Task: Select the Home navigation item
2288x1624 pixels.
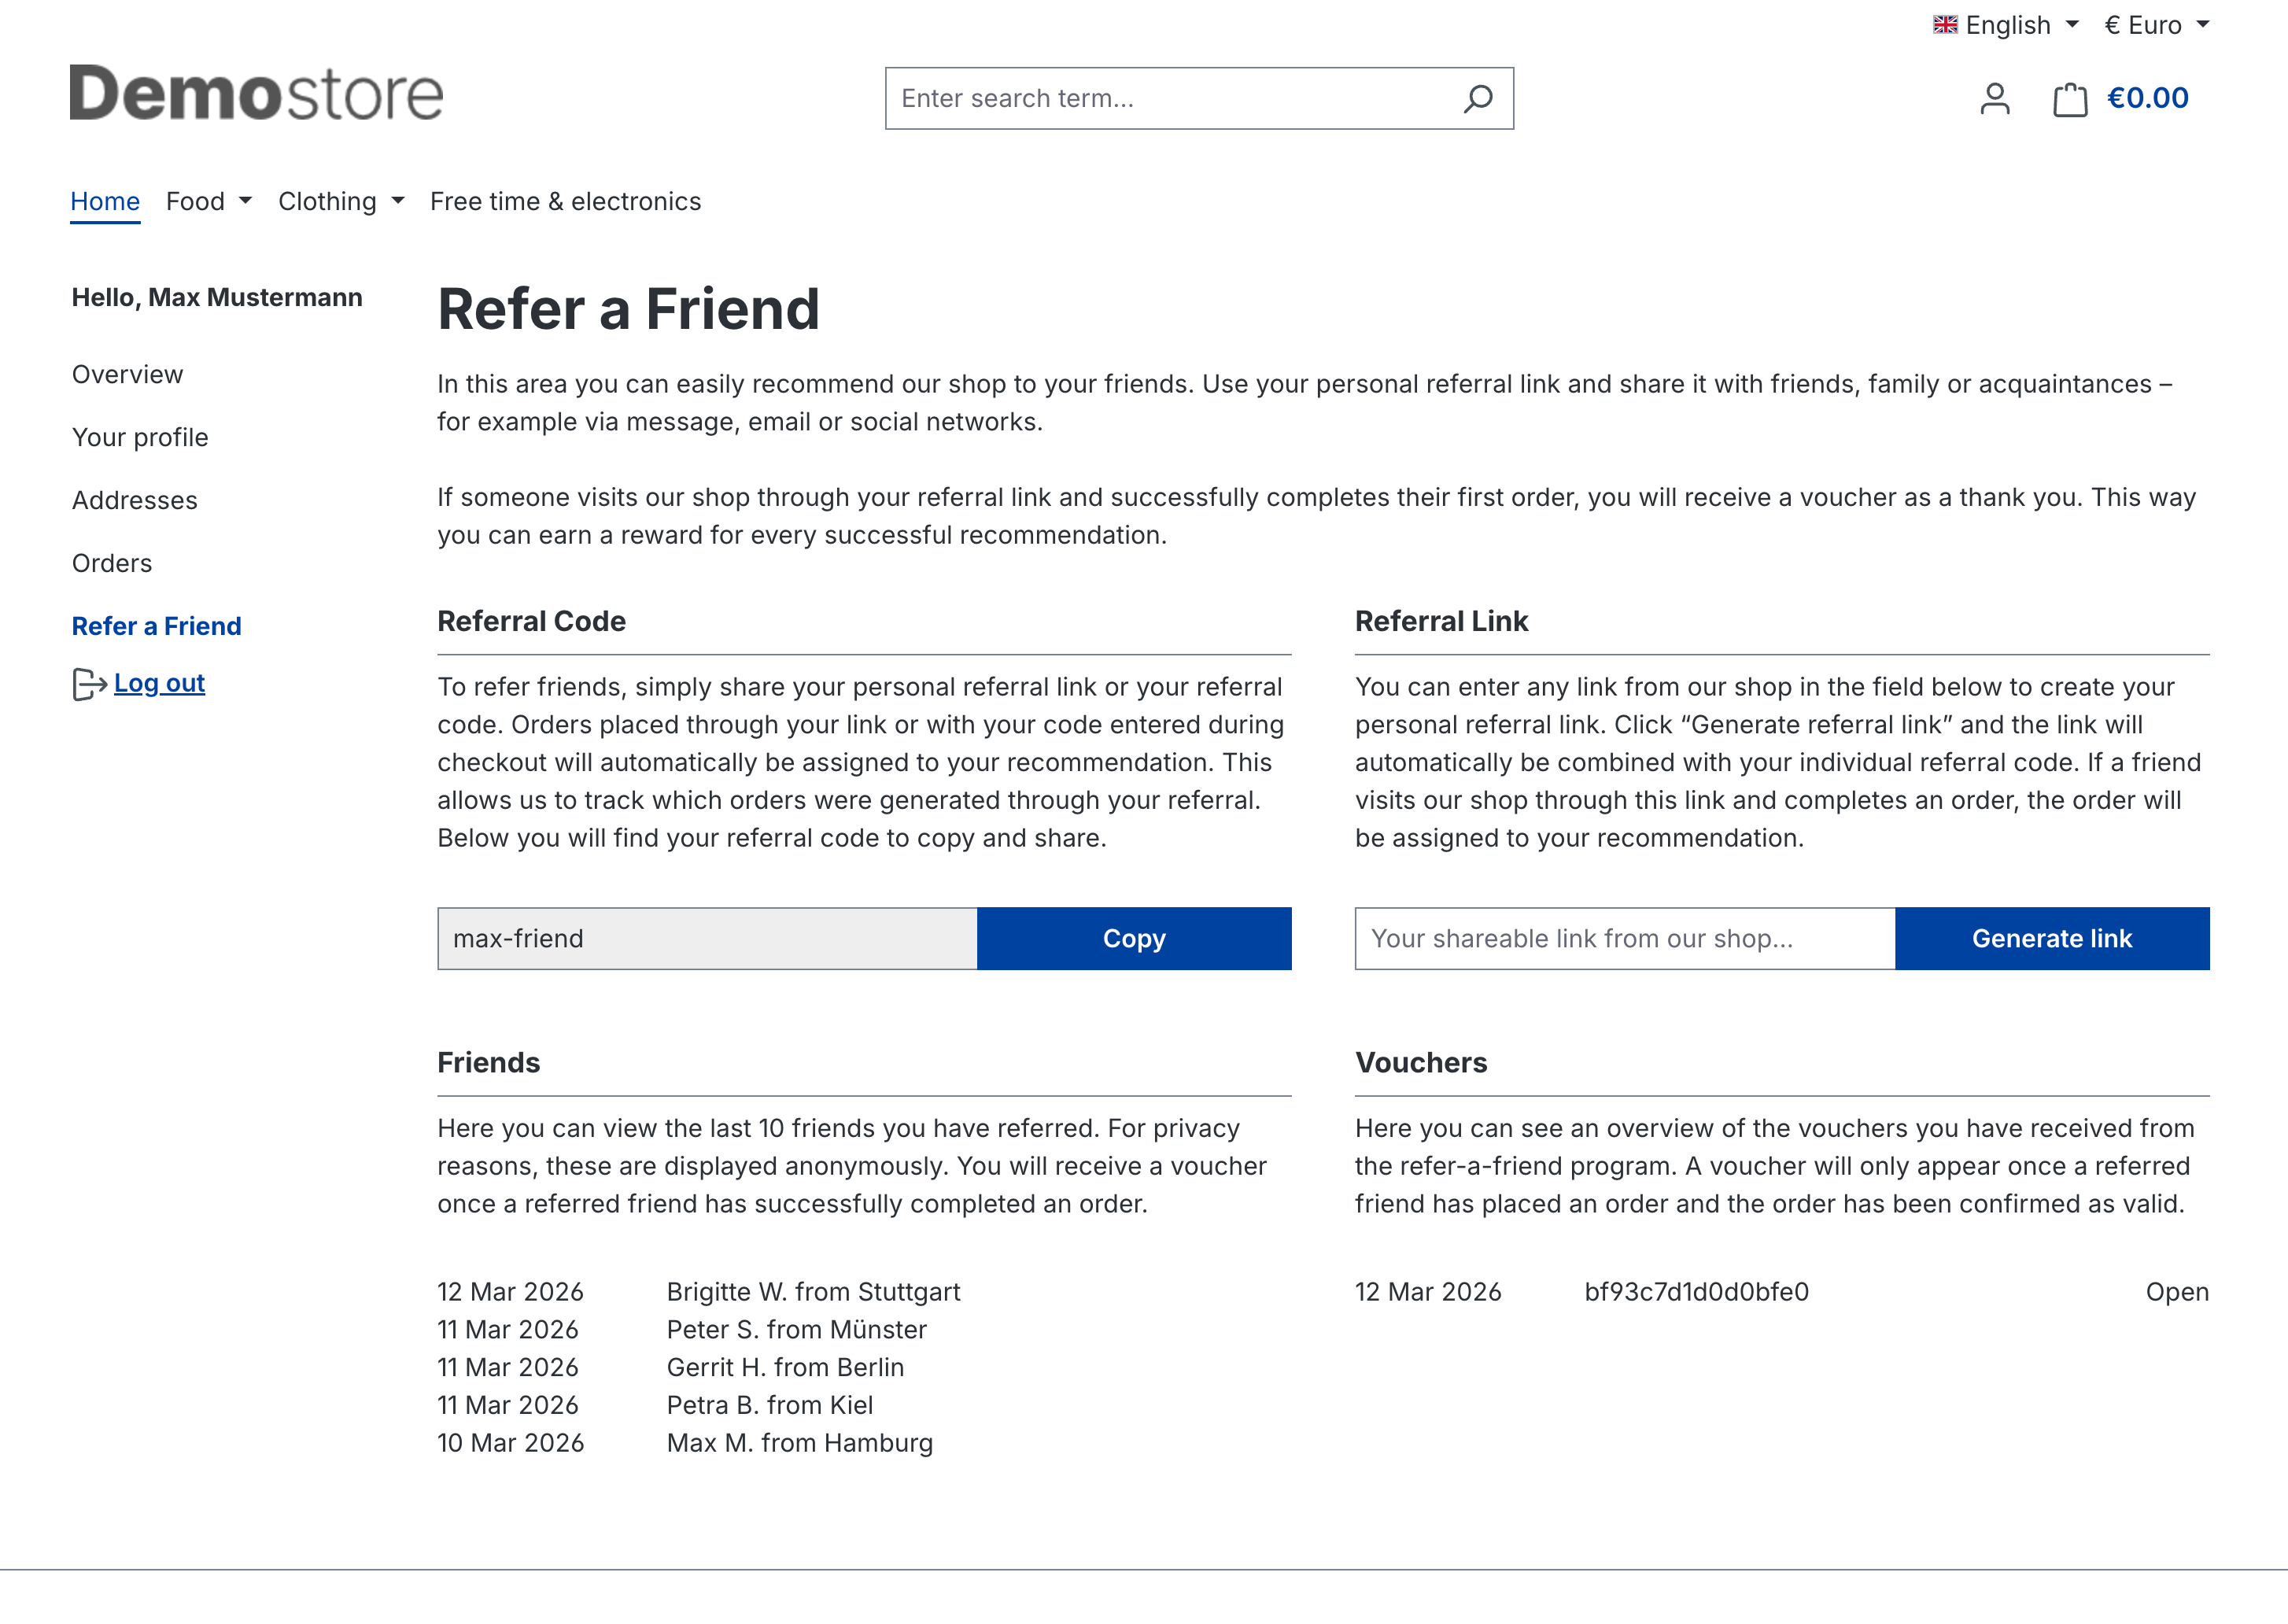Action: tap(105, 201)
